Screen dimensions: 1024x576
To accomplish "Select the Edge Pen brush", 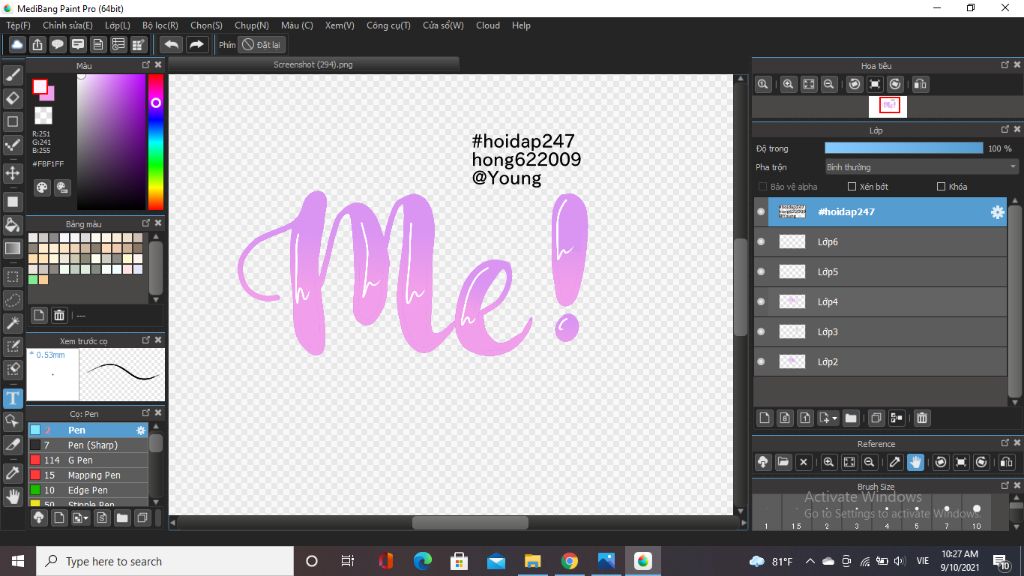I will 88,490.
